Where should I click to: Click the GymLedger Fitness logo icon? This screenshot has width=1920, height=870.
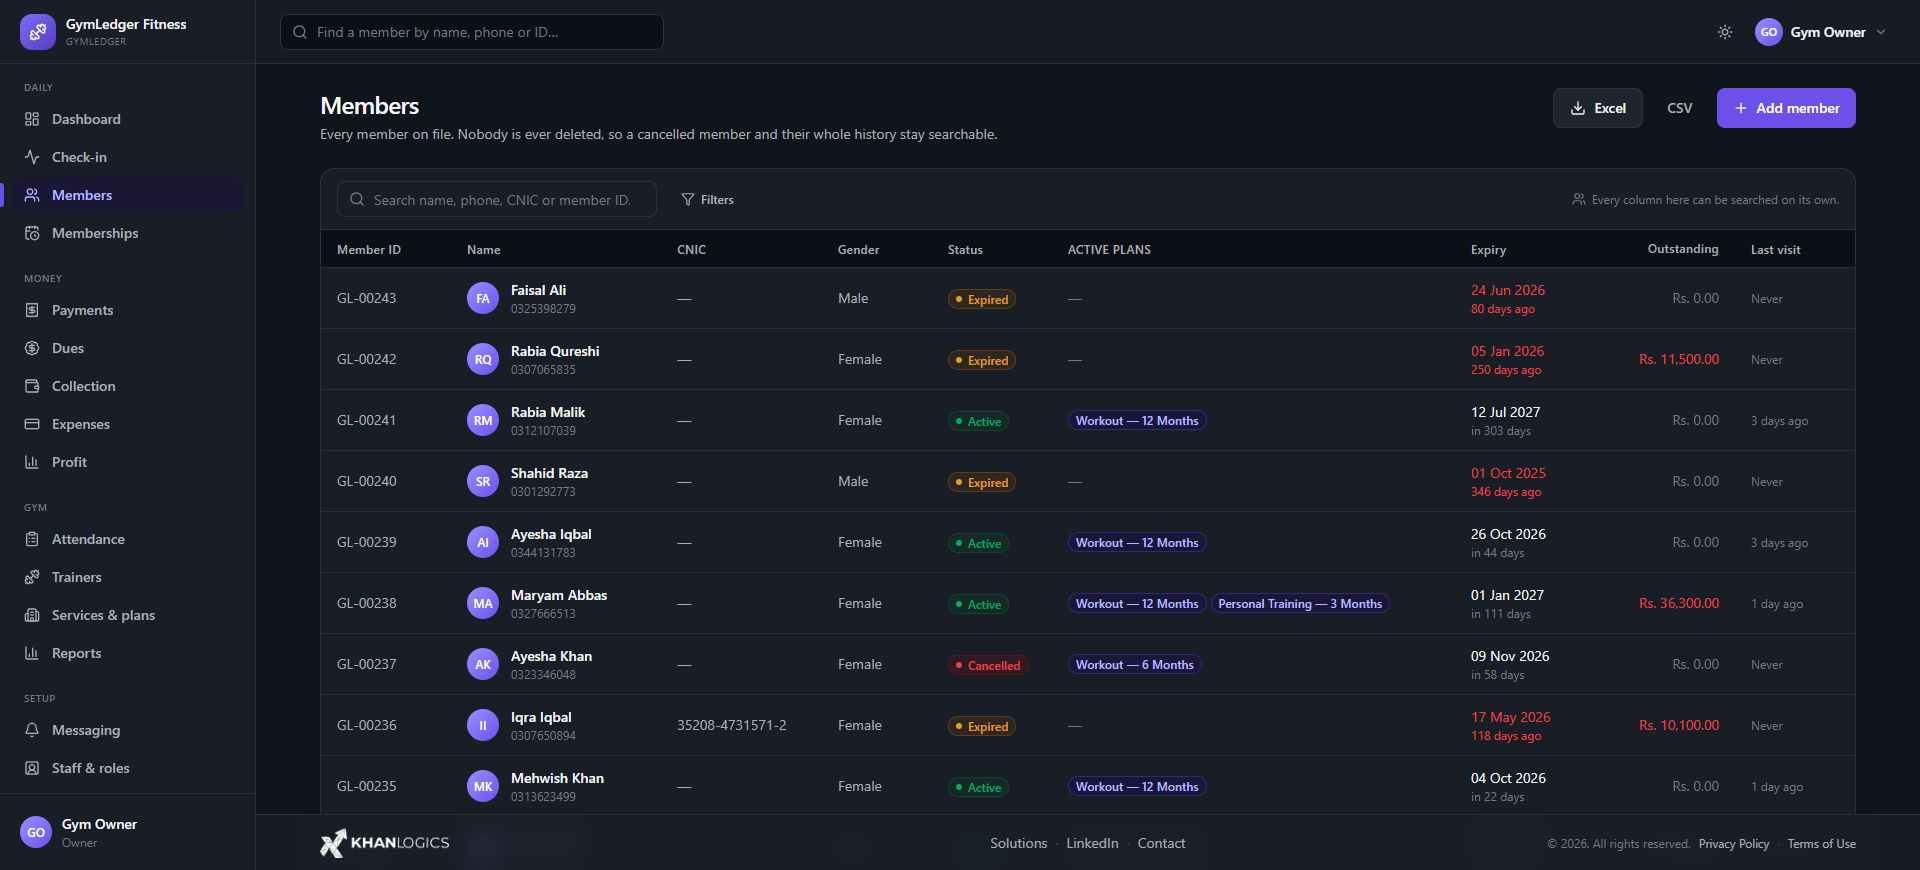[38, 32]
